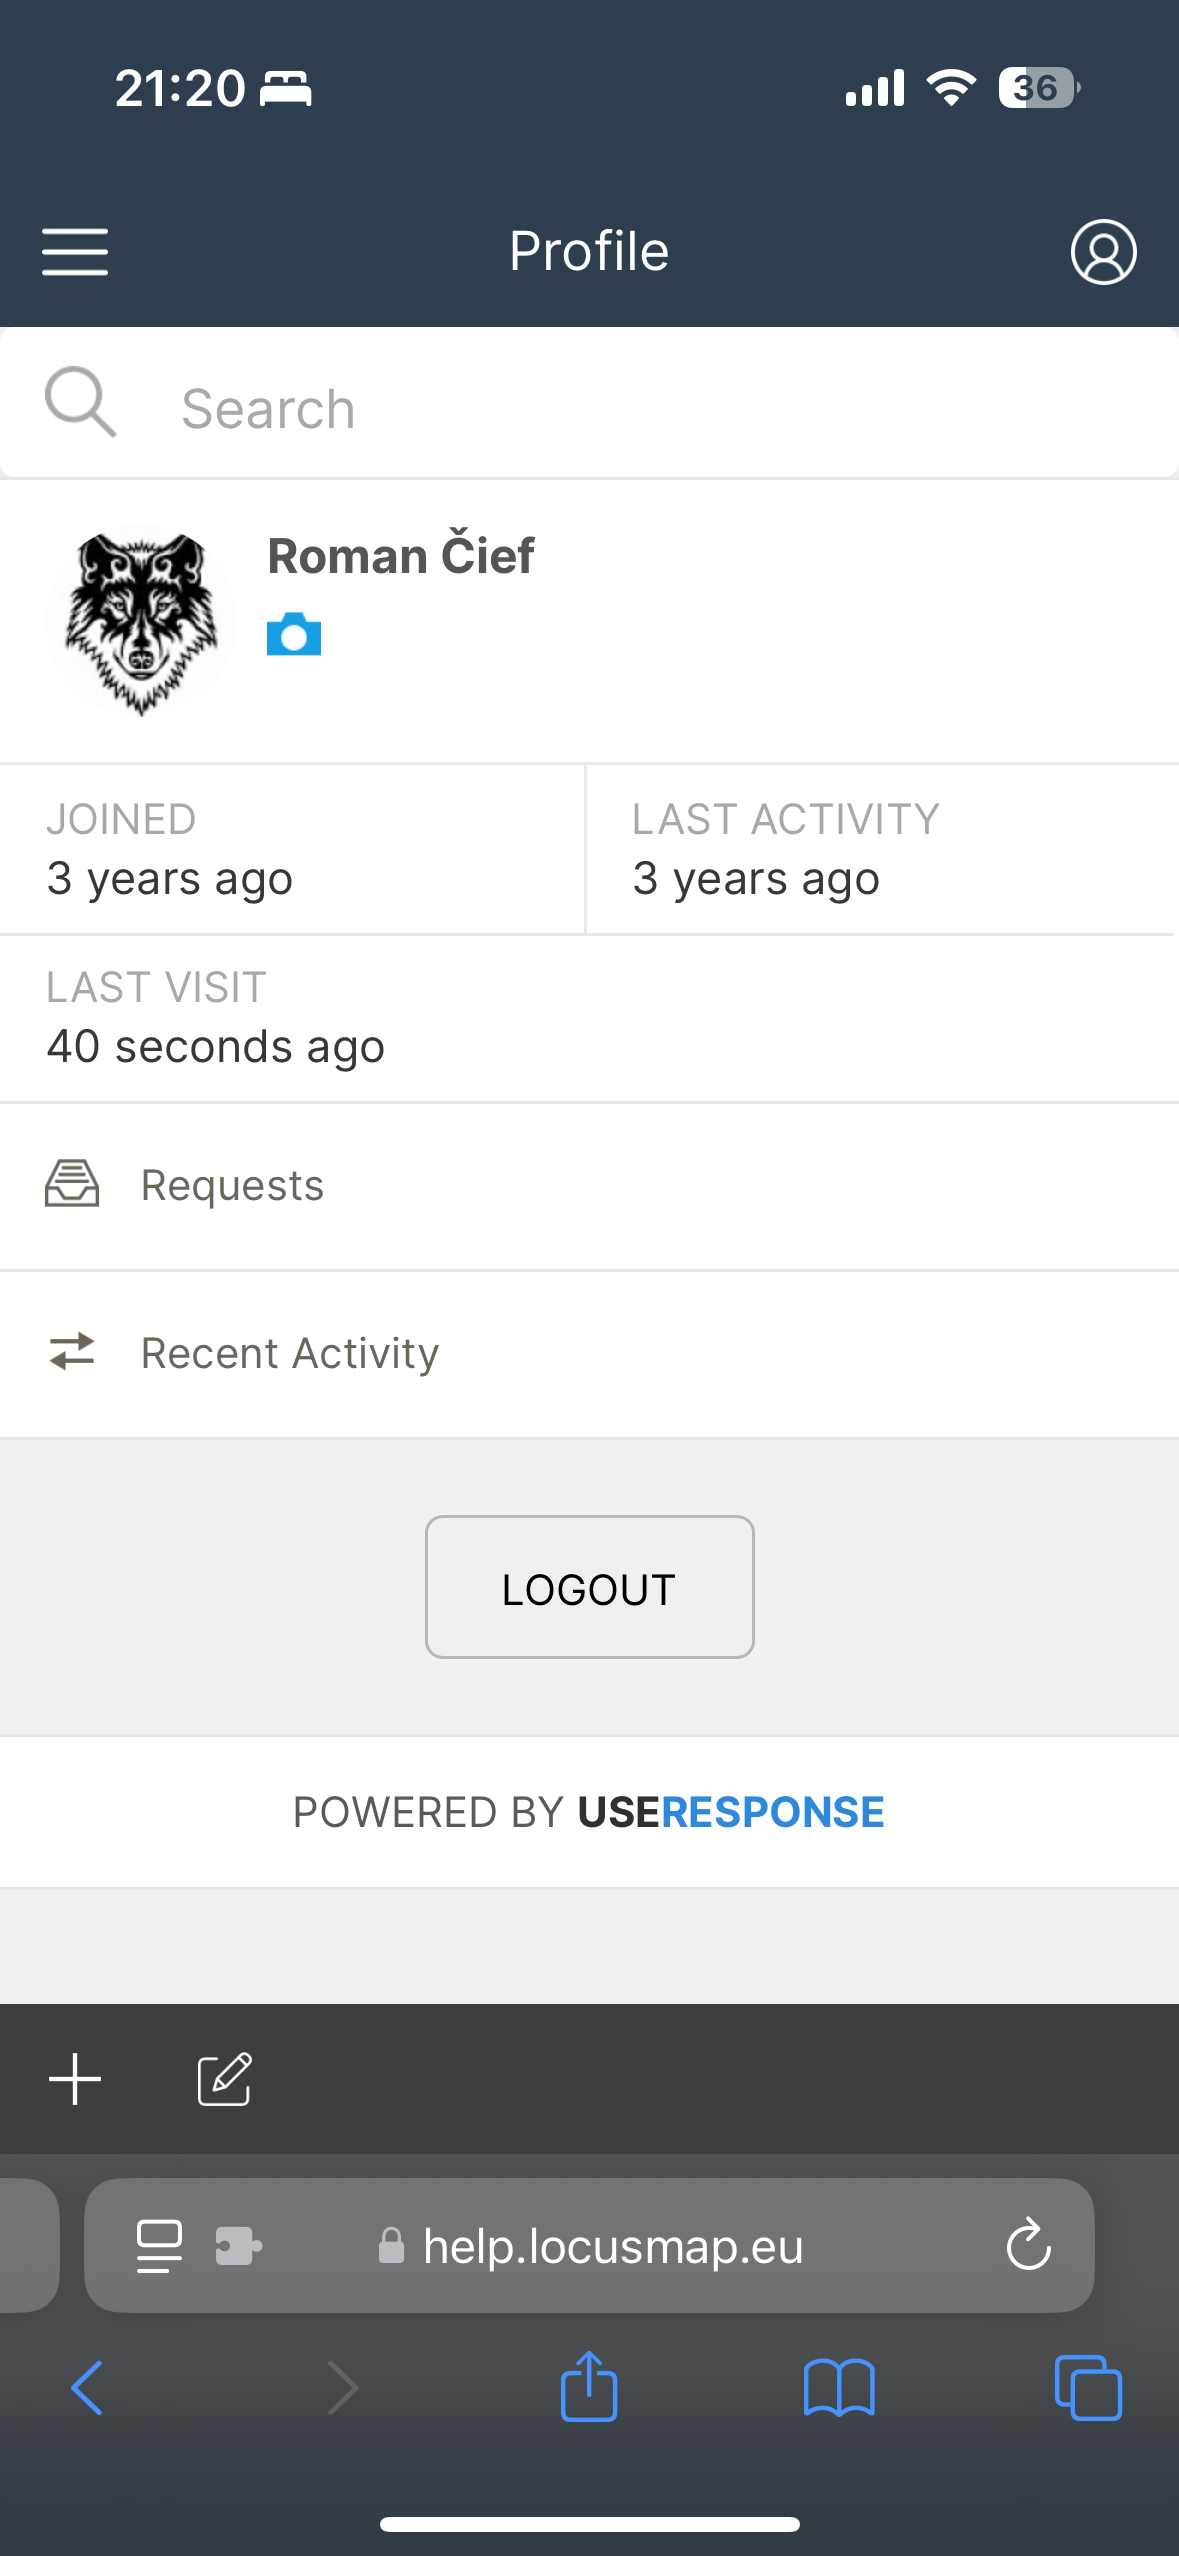Reload the page with refresh icon
The height and width of the screenshot is (2556, 1179).
tap(1028, 2246)
